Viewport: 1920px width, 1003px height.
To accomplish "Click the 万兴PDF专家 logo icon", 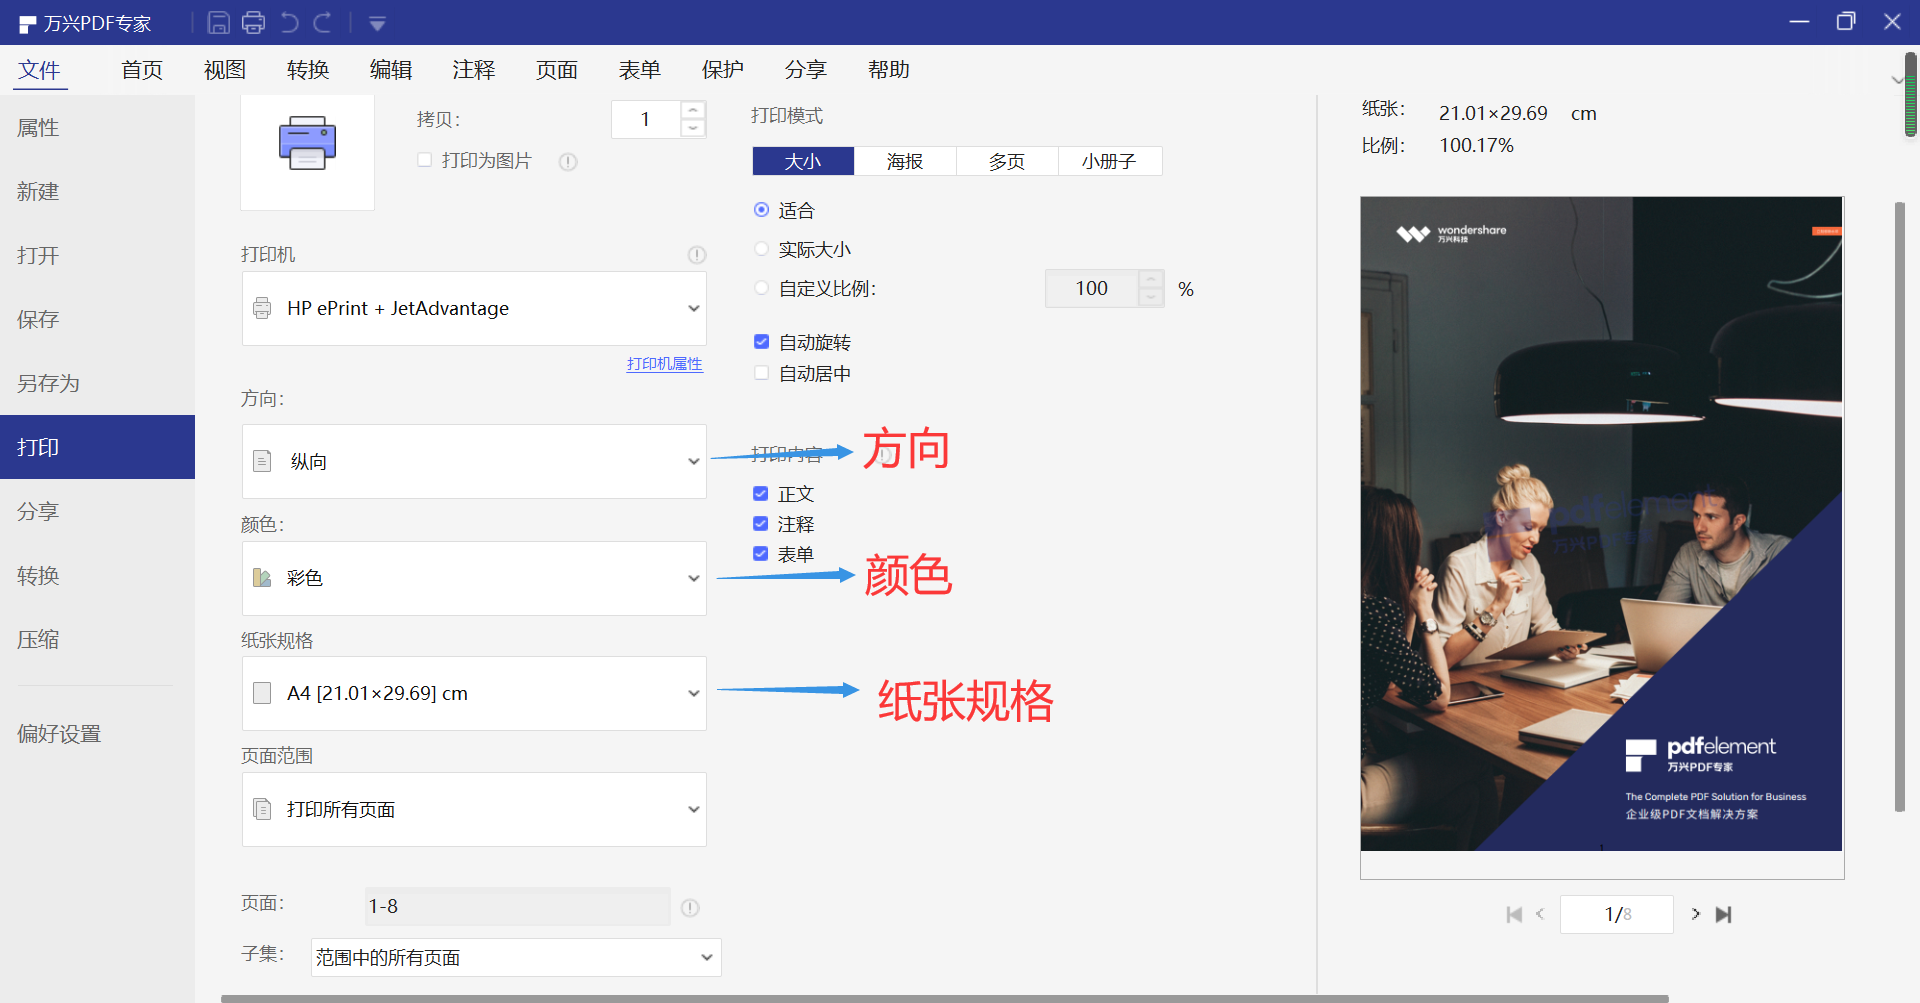I will point(25,22).
